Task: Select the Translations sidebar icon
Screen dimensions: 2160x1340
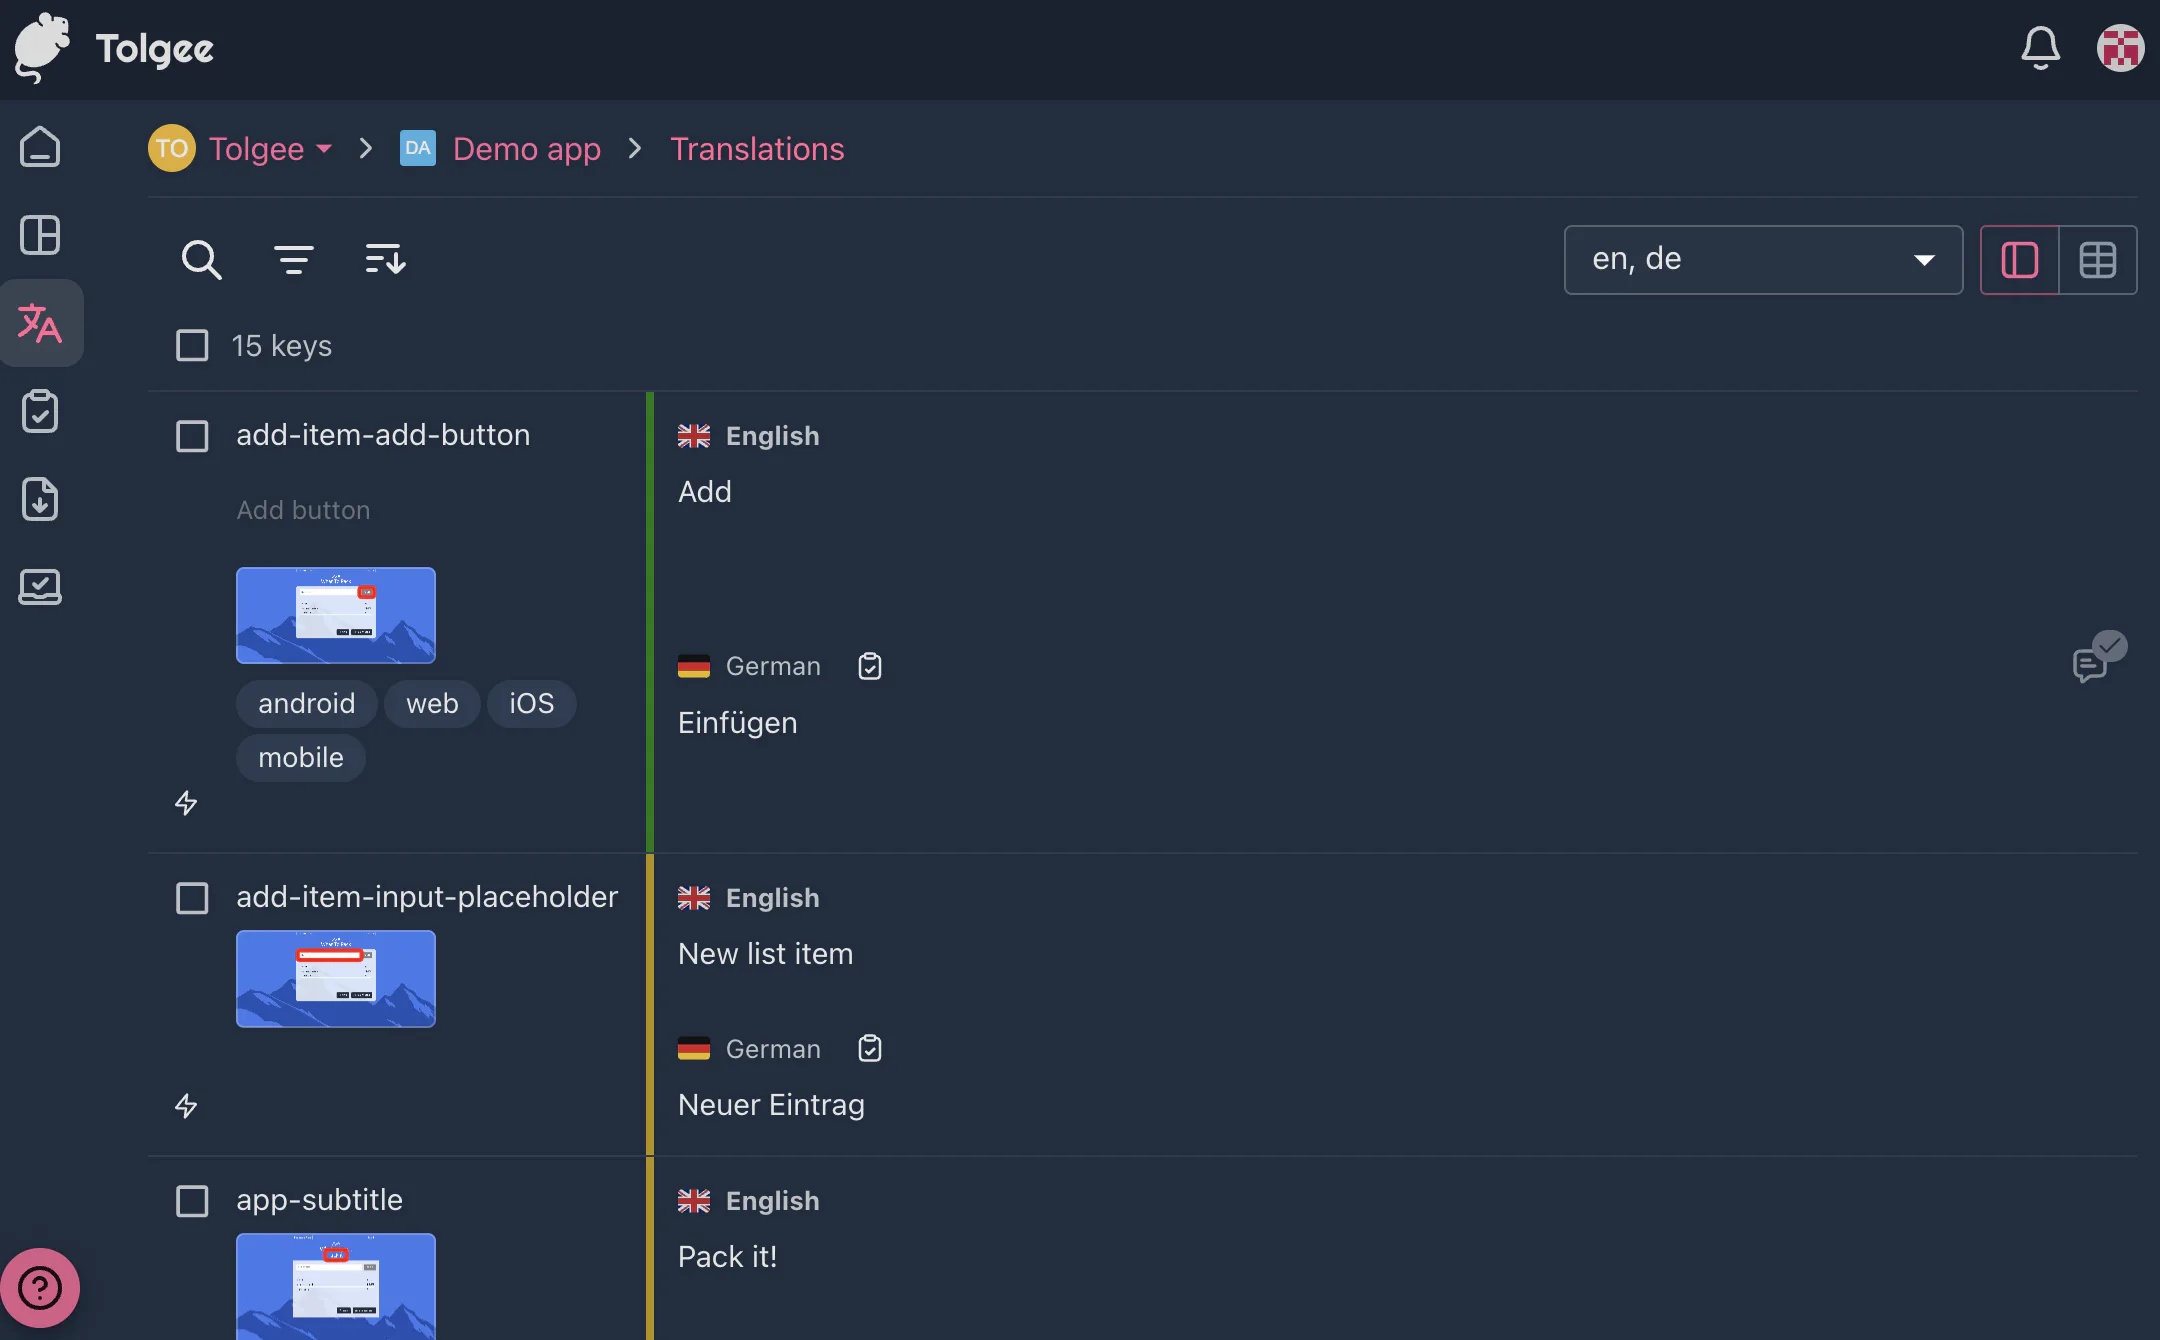Action: tap(40, 323)
